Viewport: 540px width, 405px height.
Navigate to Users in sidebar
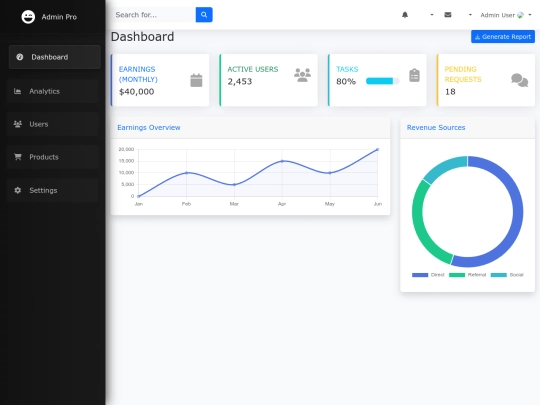tap(52, 124)
